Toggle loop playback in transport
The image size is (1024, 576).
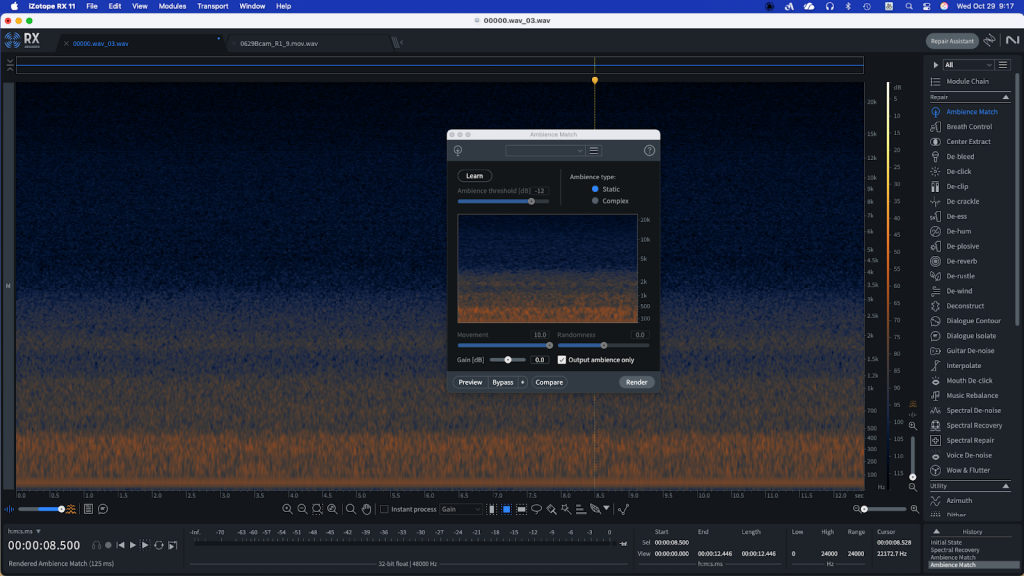[x=158, y=545]
